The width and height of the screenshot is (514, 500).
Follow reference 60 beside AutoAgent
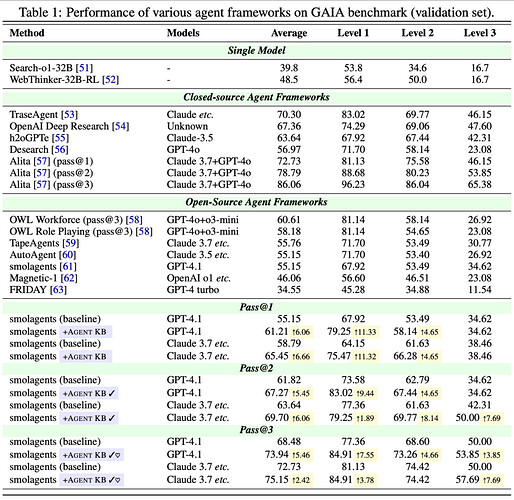tap(67, 255)
